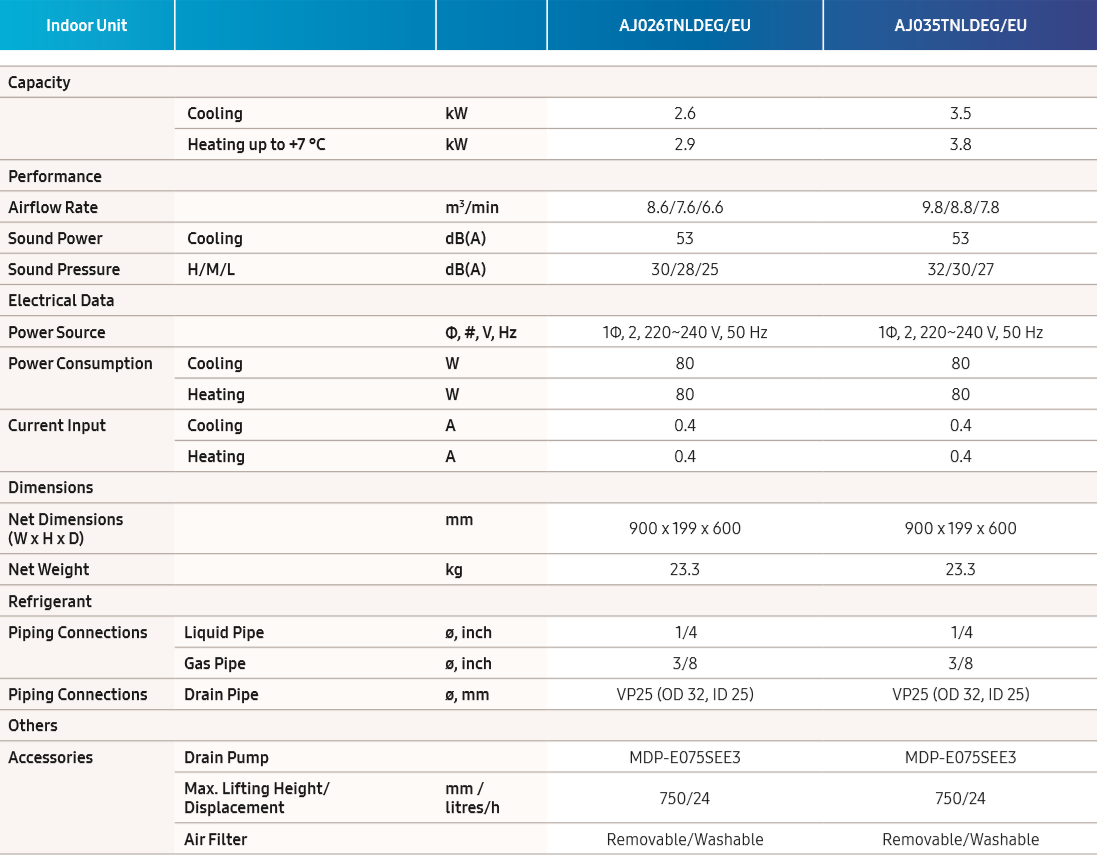Select the Power Source row label
This screenshot has width=1097, height=855.
(57, 332)
